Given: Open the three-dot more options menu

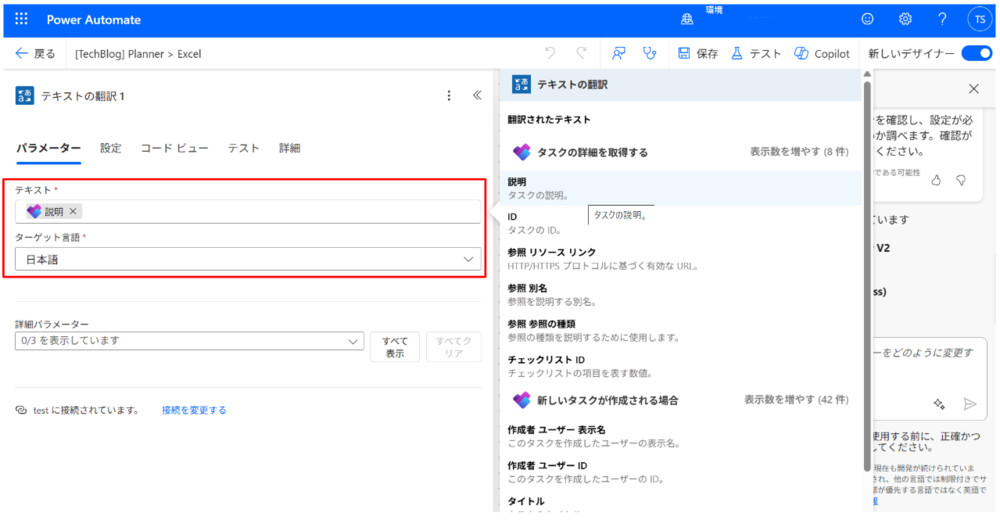Looking at the screenshot, I should pyautogui.click(x=449, y=96).
